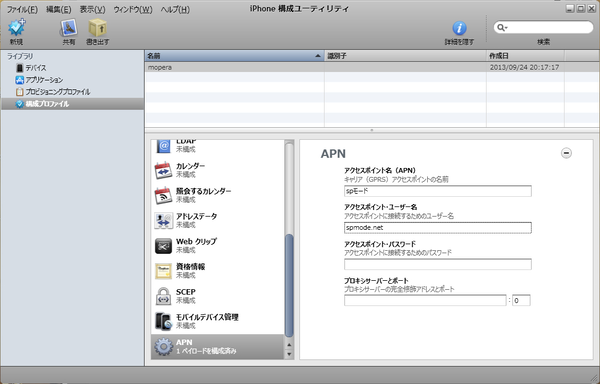Select the モバイルデバイス管理 payload icon
The width and height of the screenshot is (600, 384).
(x=163, y=321)
